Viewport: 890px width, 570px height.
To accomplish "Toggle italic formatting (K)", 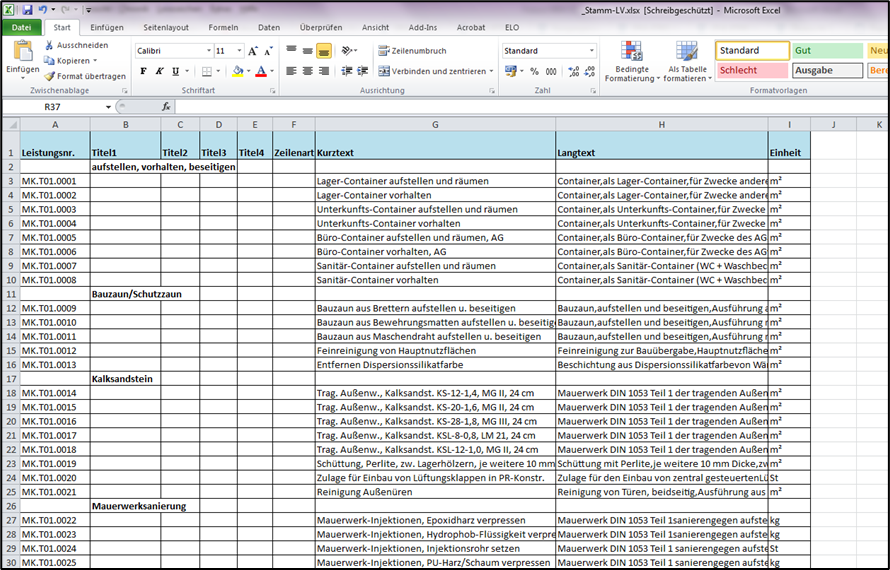I will 159,71.
